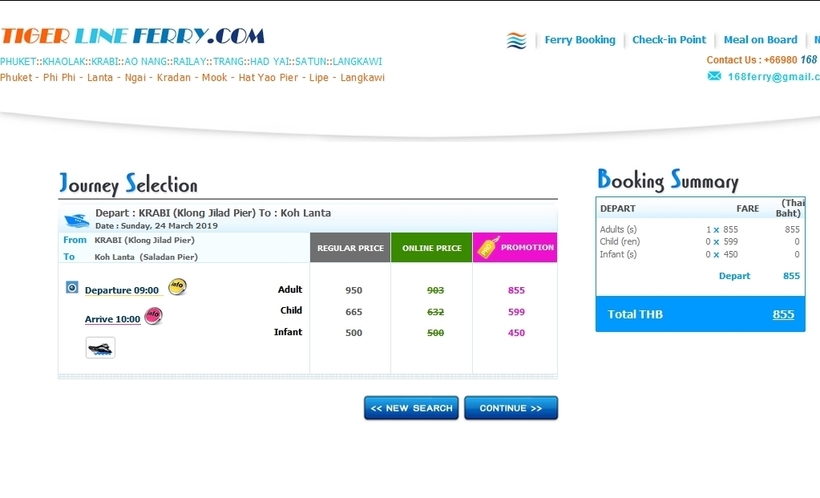Viewport: 820px width, 498px height.
Task: Click the envelope email icon
Action: pyautogui.click(x=714, y=76)
